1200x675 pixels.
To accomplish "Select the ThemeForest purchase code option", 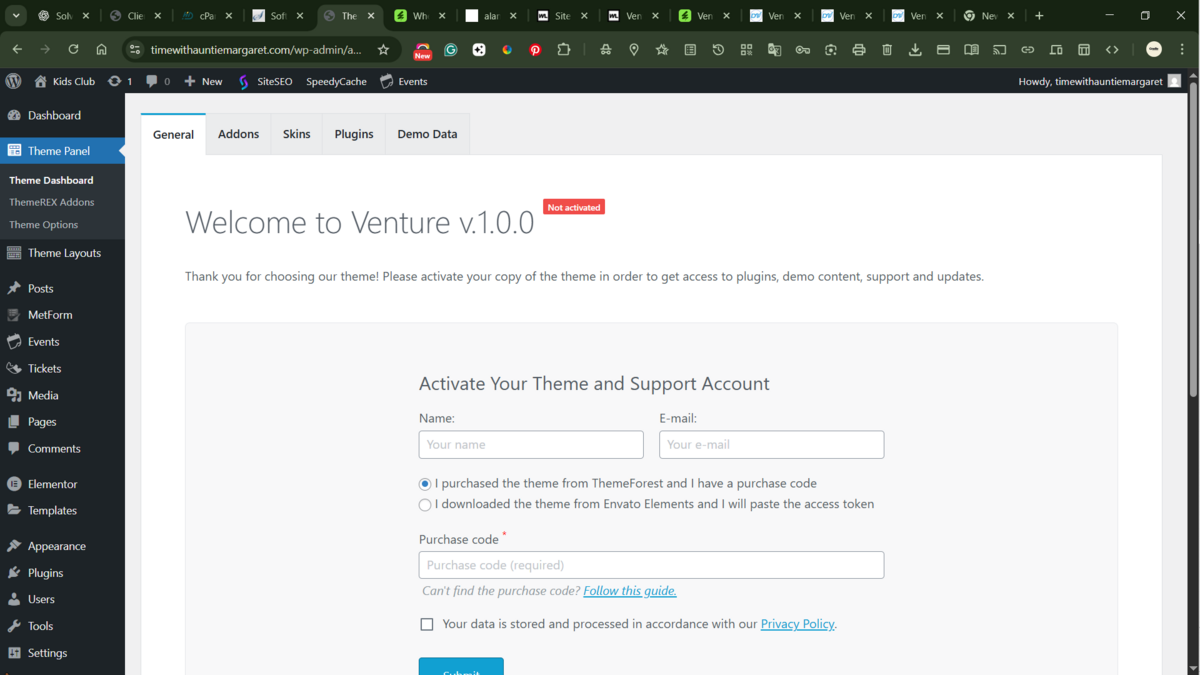I will (x=425, y=484).
